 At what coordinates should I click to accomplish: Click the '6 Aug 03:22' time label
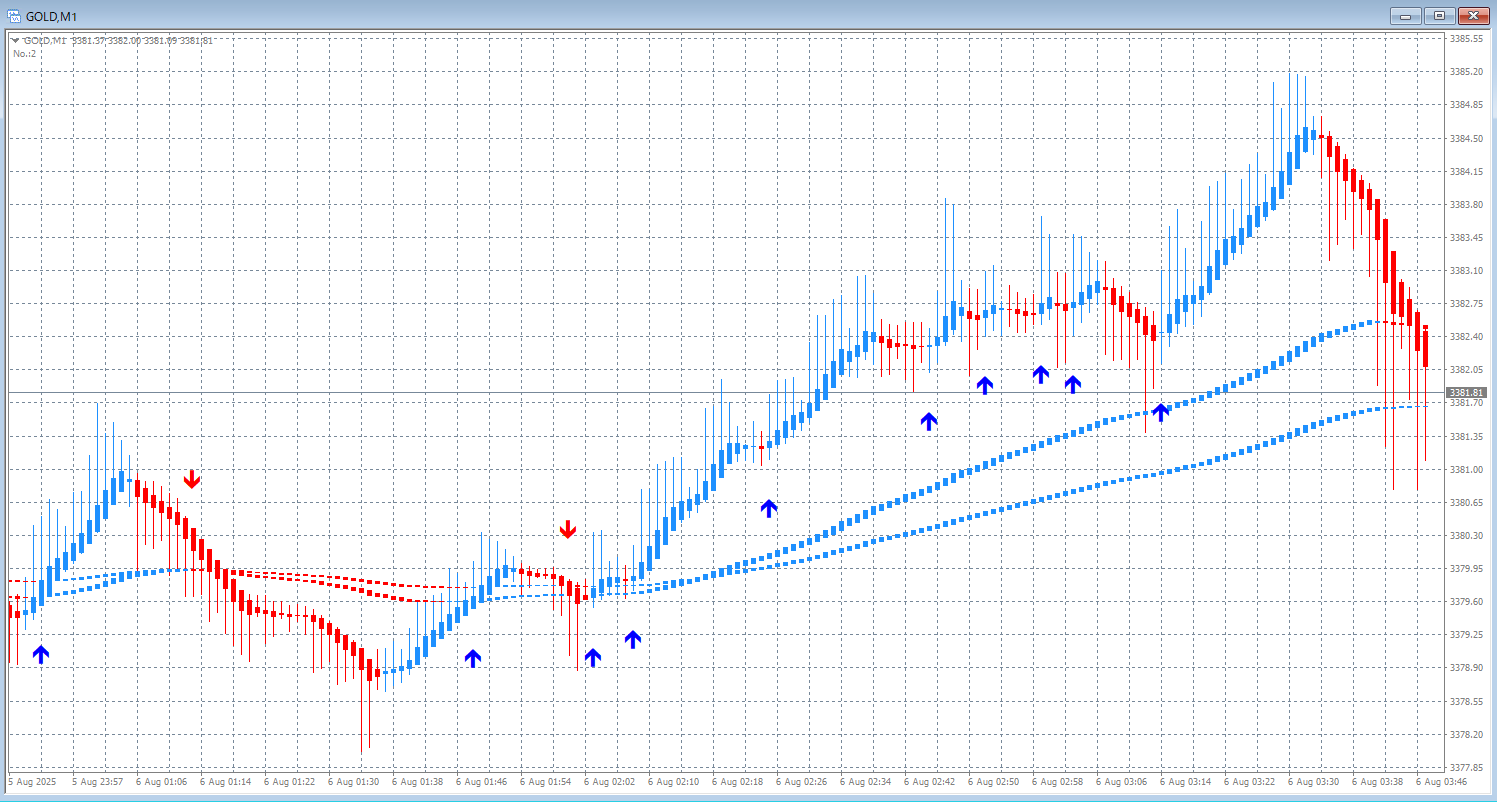pos(1249,781)
